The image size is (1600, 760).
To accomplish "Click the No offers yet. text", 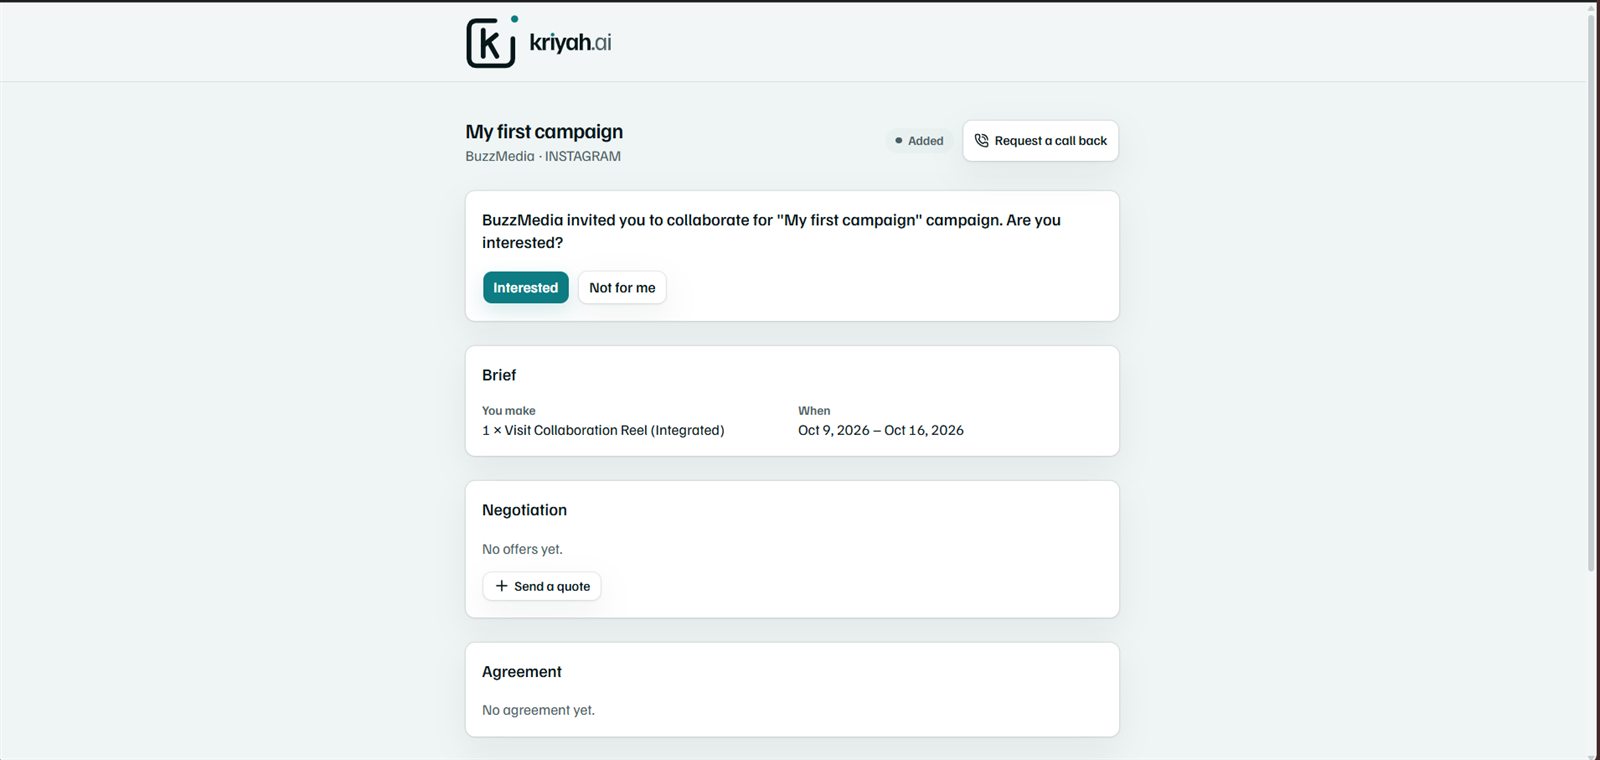I will tap(522, 549).
